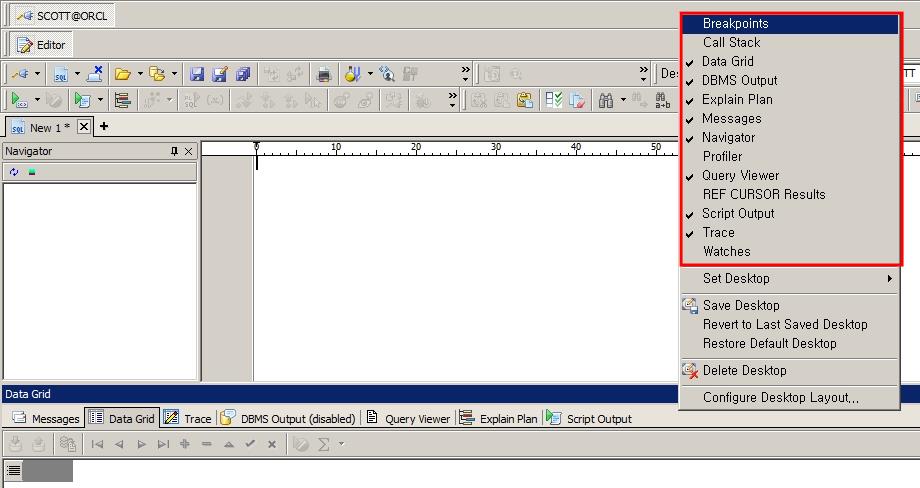Add a new editor tab with plus button
Viewport: 920px width, 488px height.
(x=103, y=126)
